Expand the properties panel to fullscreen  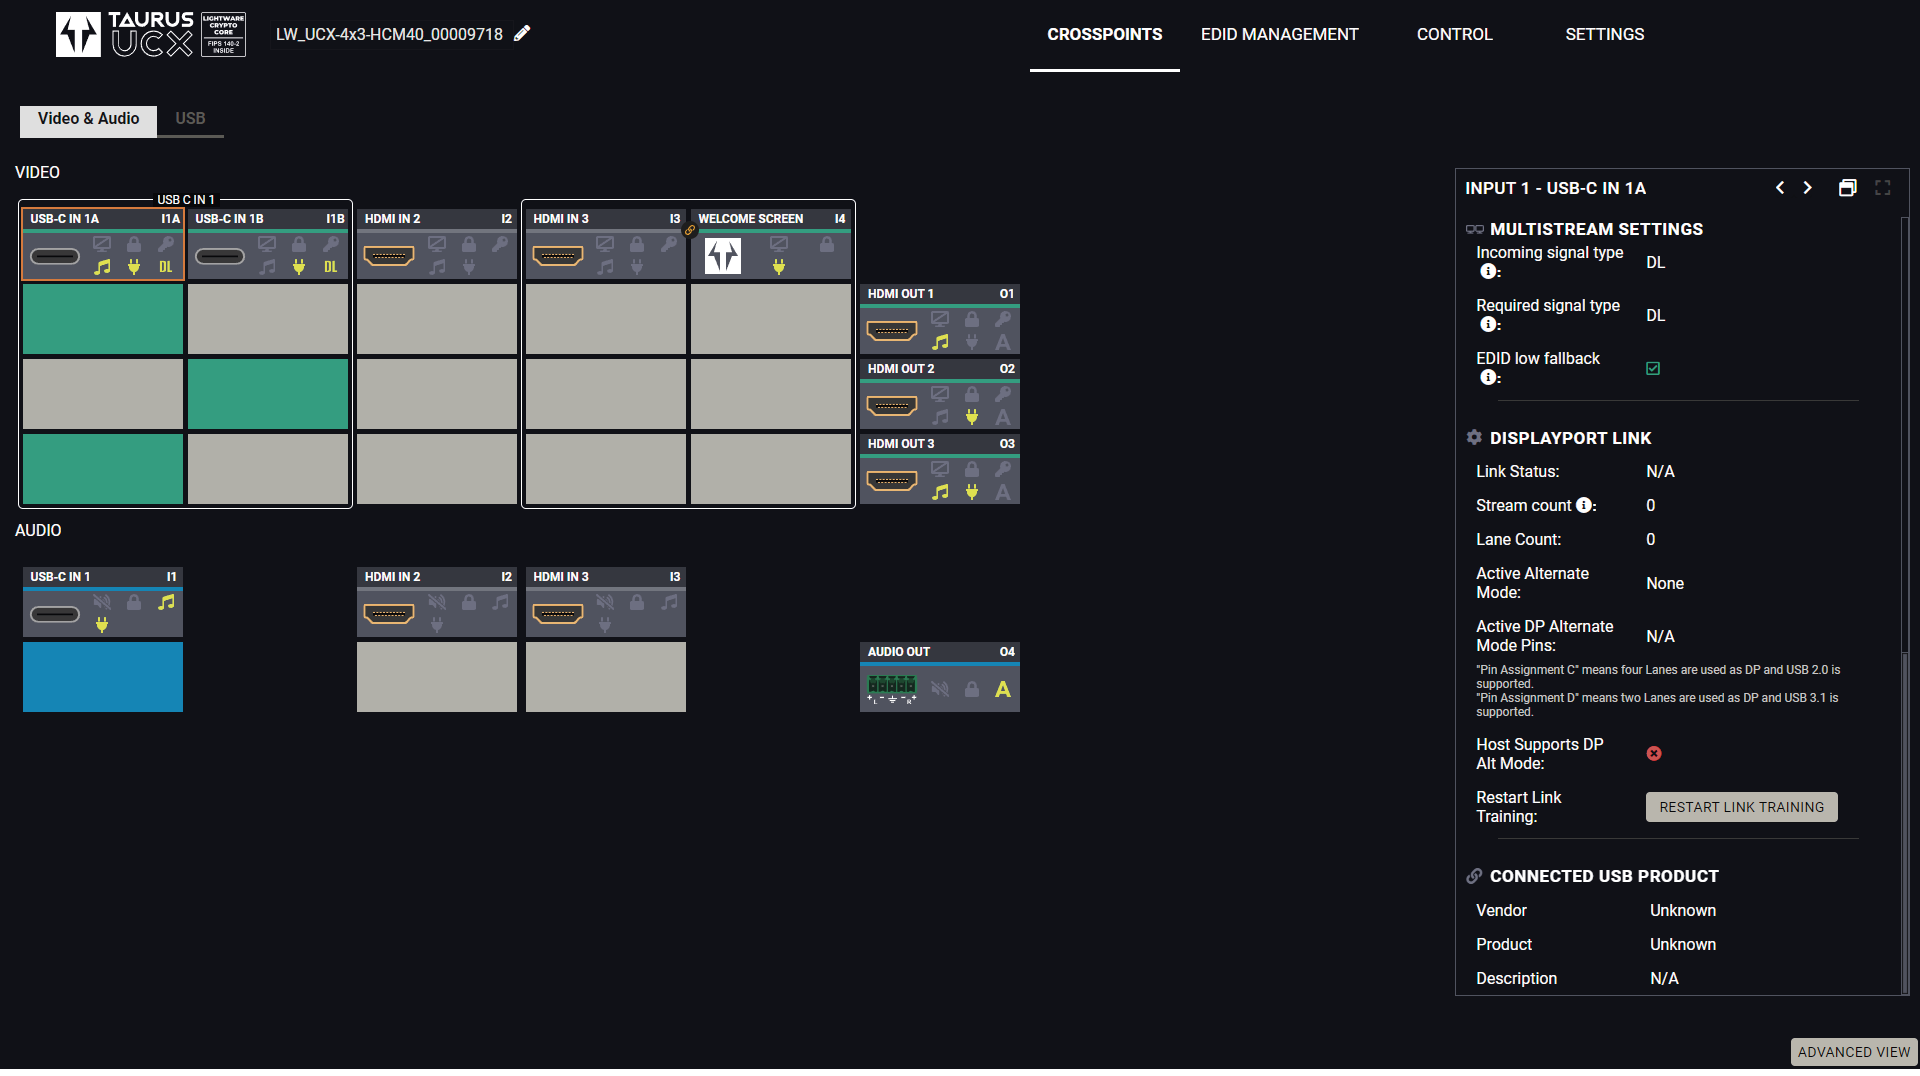point(1883,188)
